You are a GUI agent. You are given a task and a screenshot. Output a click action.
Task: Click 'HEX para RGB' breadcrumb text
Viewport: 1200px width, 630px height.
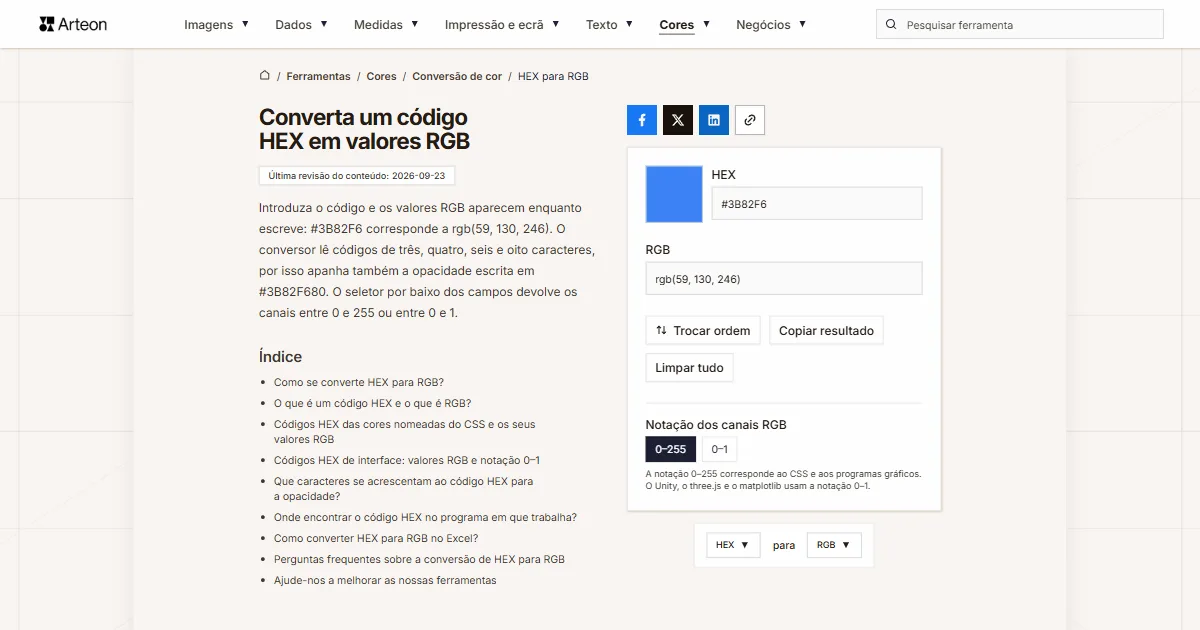[553, 76]
